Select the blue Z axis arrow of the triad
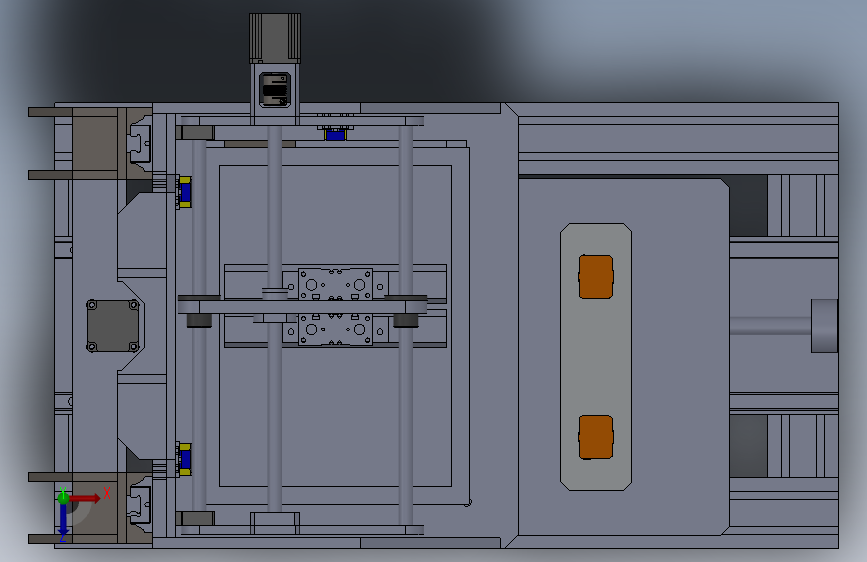The image size is (867, 562). pos(64,520)
